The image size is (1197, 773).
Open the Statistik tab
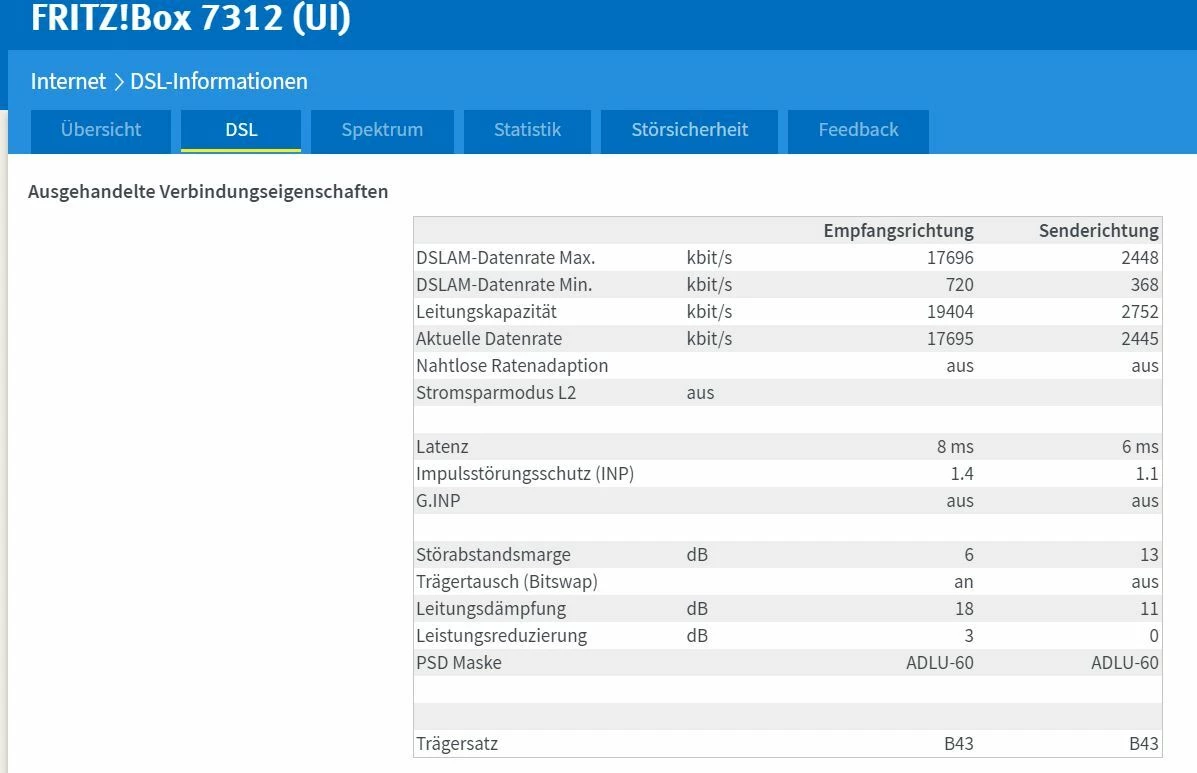(x=527, y=130)
